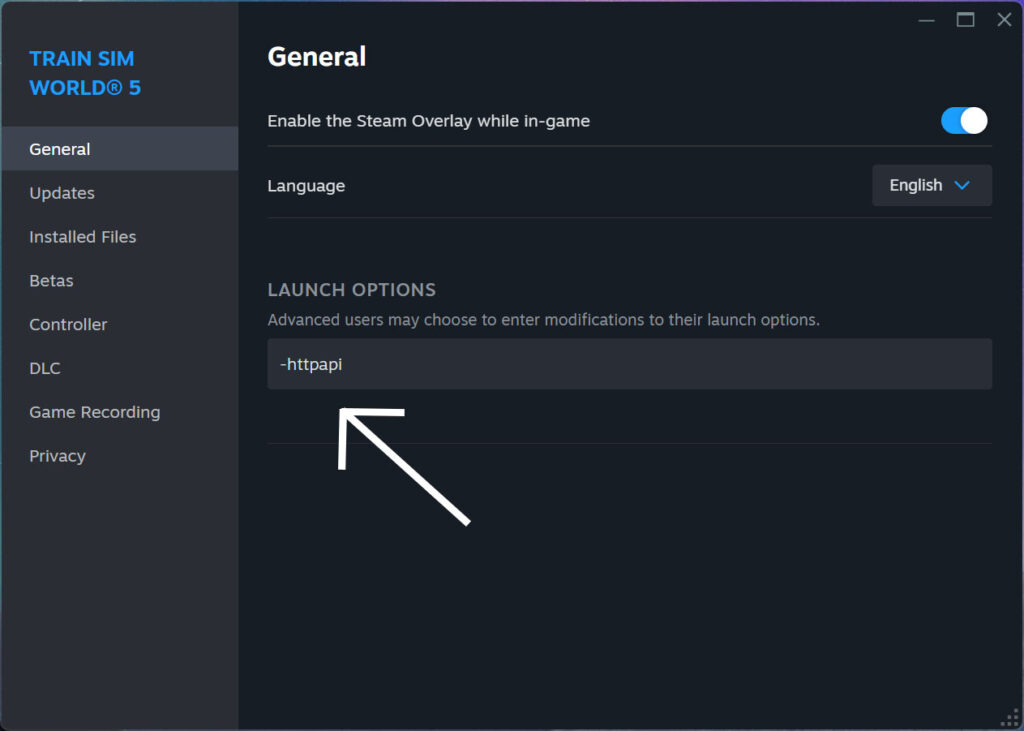Click the LAUNCH OPTIONS heading
Image resolution: width=1024 pixels, height=731 pixels.
coord(351,289)
